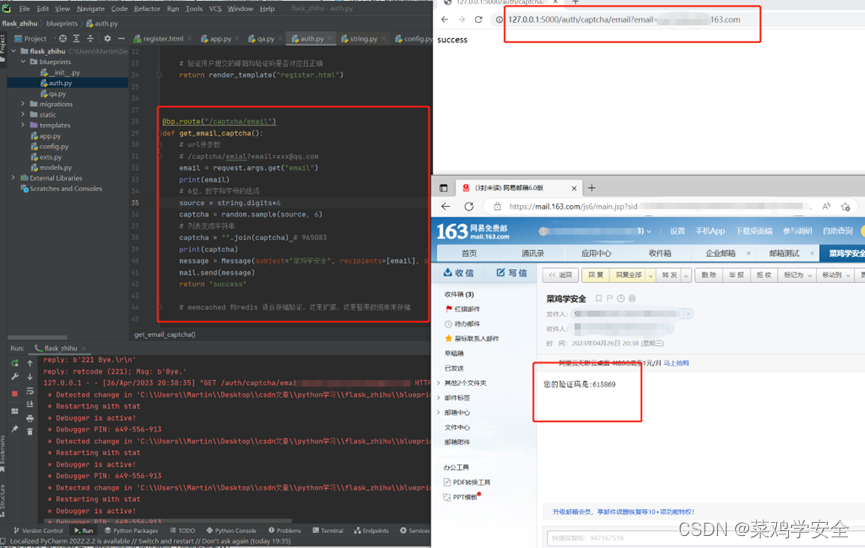Go back in the 163 mail browser
The width and height of the screenshot is (865, 548).
(x=446, y=206)
